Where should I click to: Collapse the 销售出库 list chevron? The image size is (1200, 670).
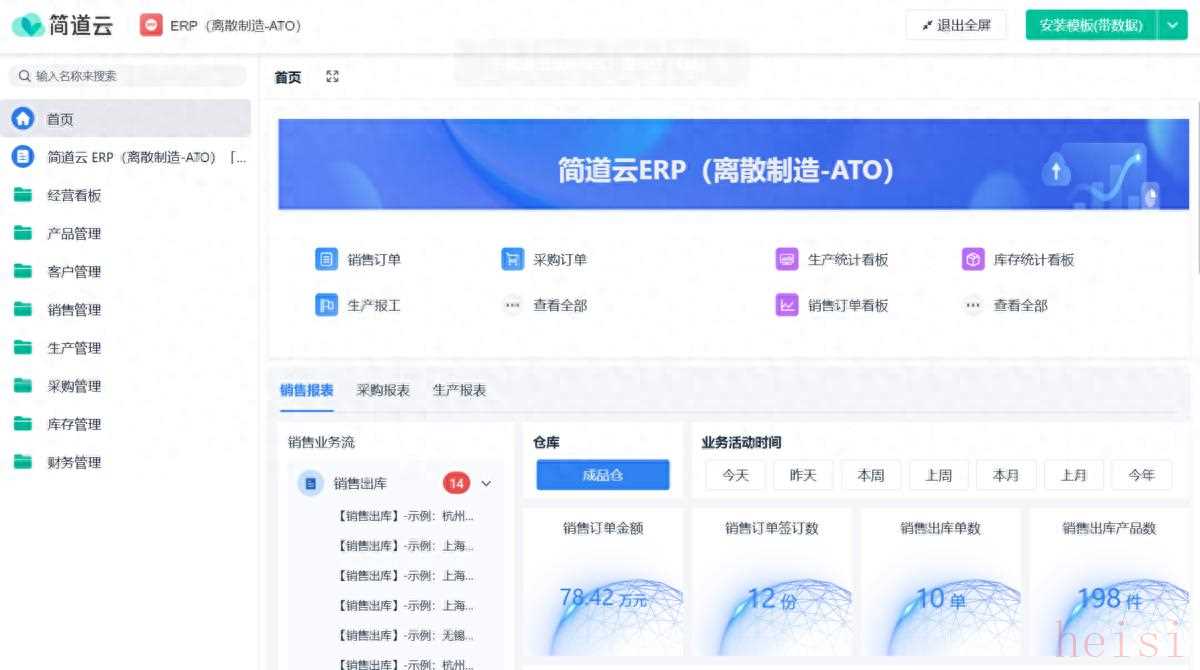coord(486,484)
